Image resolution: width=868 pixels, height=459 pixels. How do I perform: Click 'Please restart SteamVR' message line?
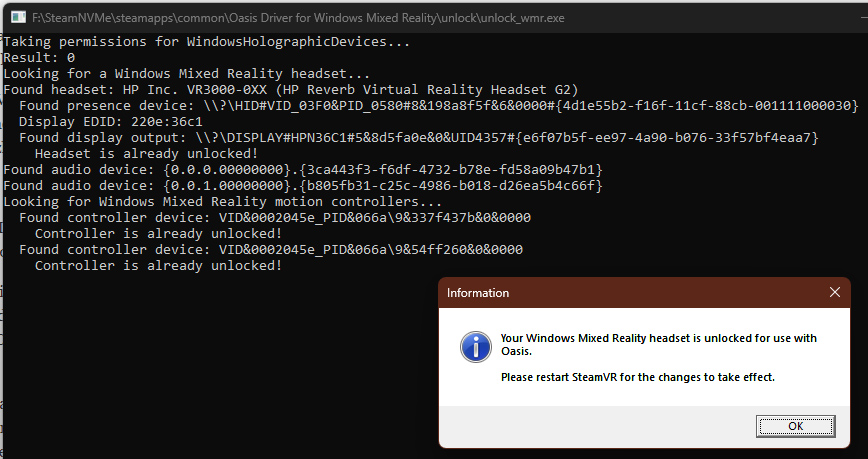[x=638, y=378]
